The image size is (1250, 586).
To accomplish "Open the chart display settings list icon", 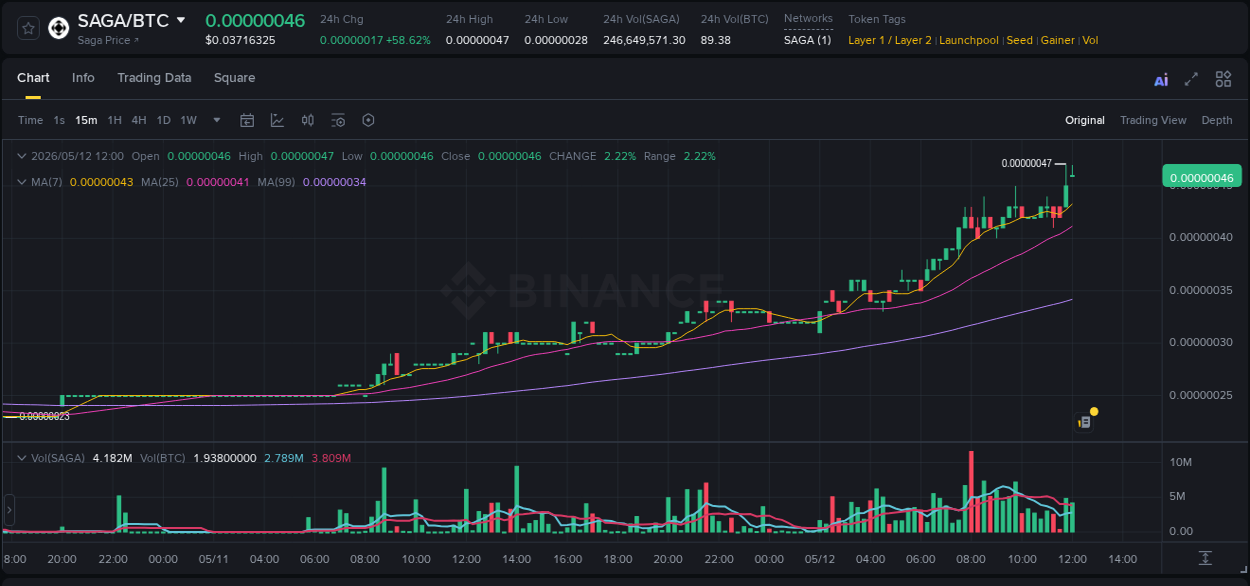I will click(338, 120).
